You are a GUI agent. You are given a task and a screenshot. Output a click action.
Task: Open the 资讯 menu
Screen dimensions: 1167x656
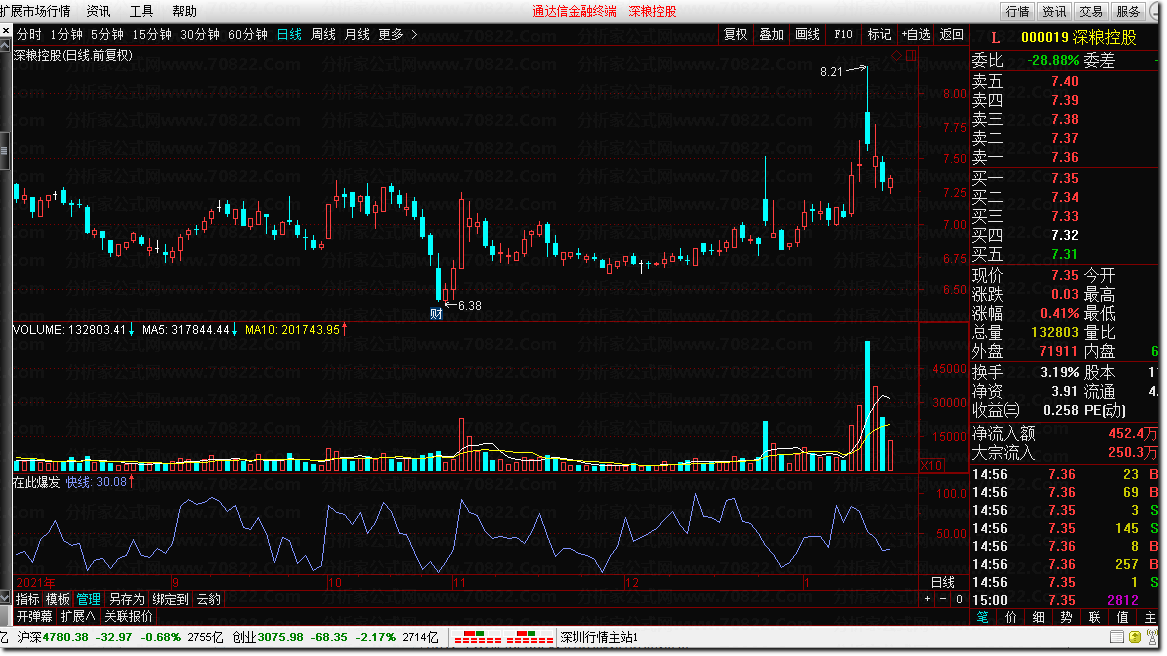point(98,11)
